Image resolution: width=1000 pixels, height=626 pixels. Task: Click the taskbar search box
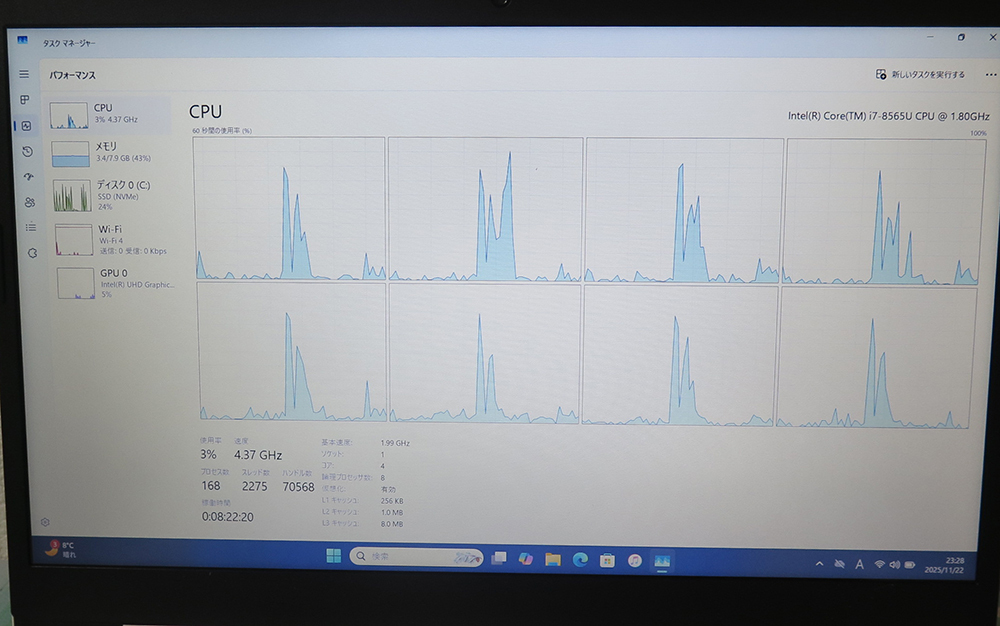tap(416, 557)
